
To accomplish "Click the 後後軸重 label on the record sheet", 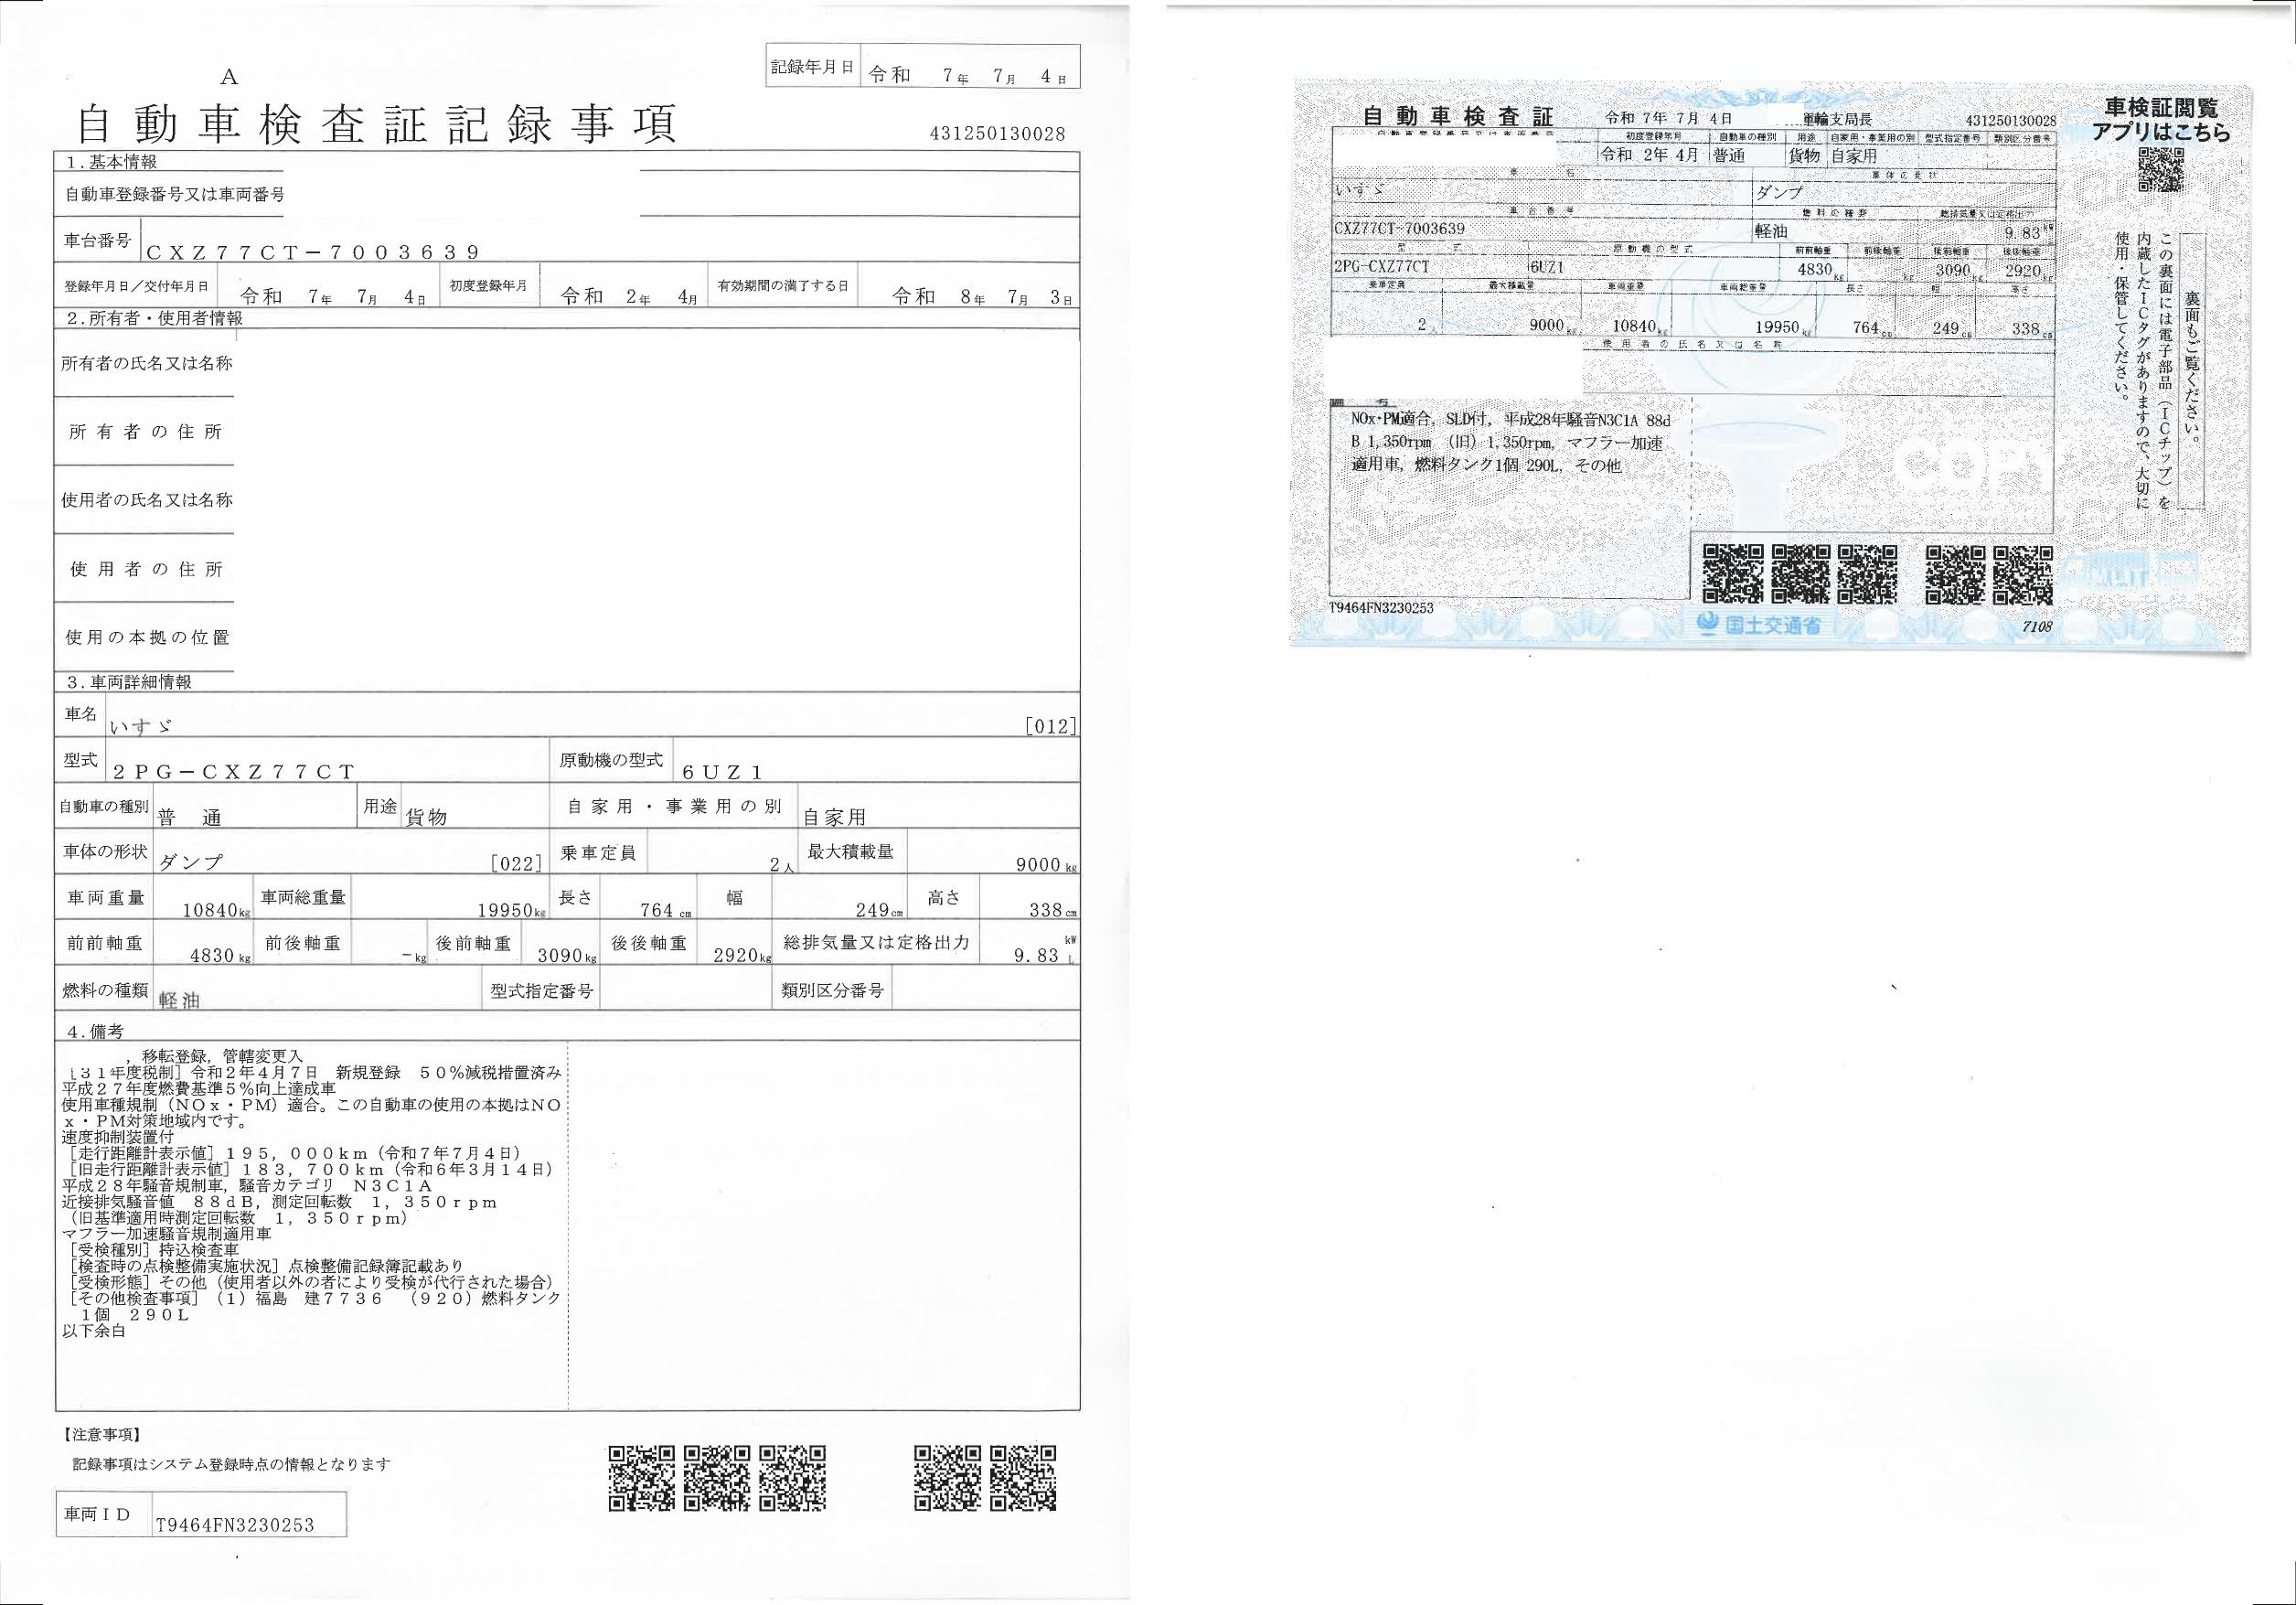I will tap(649, 943).
